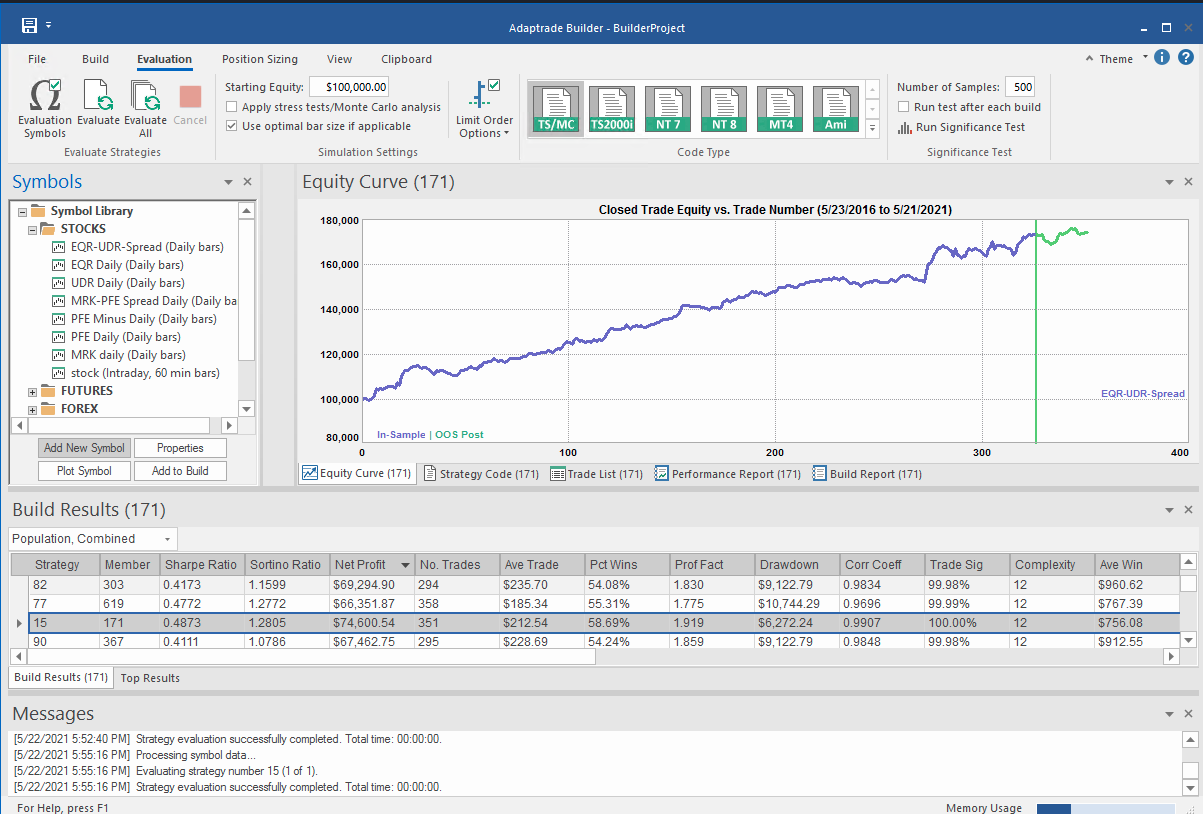Open the Position Sizing tab

click(x=260, y=59)
